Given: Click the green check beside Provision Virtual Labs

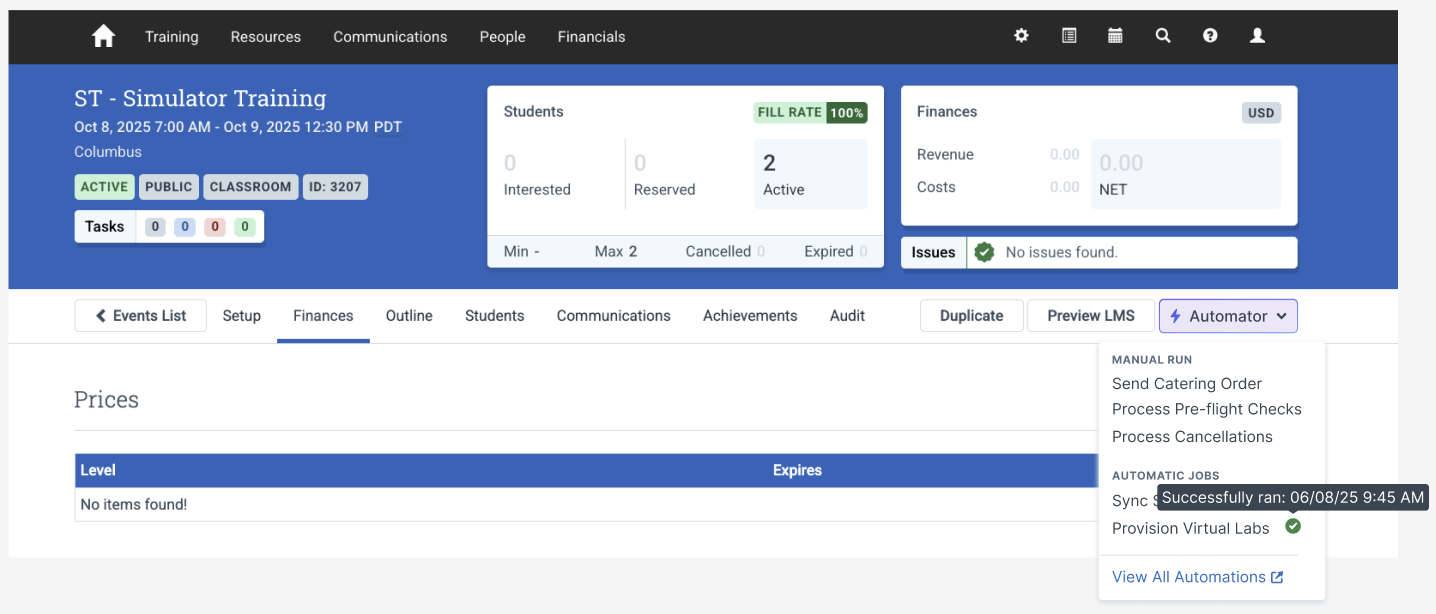Looking at the screenshot, I should pos(1293,526).
